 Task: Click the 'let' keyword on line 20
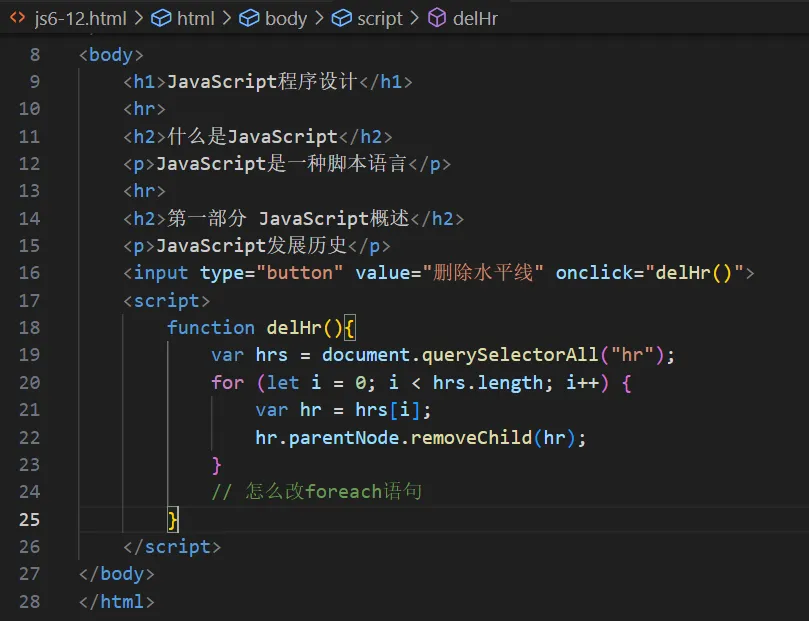(x=283, y=383)
